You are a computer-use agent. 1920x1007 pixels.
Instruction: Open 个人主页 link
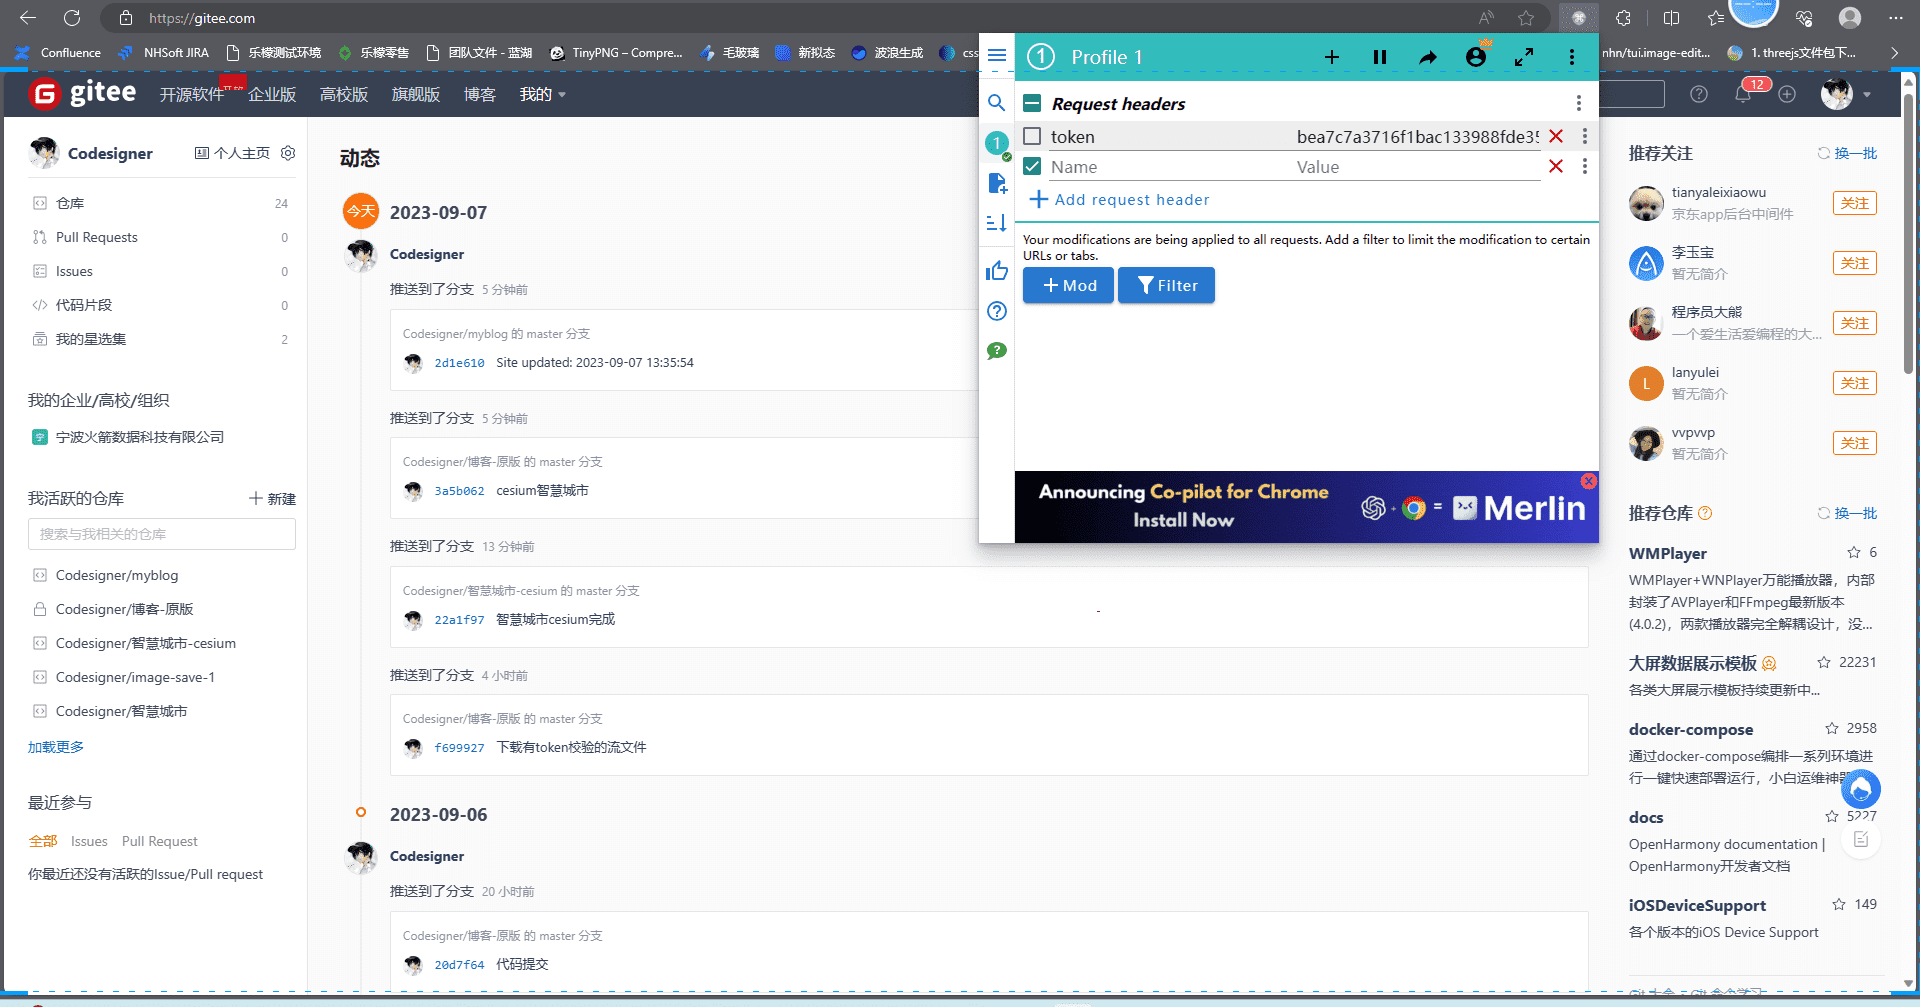point(232,153)
